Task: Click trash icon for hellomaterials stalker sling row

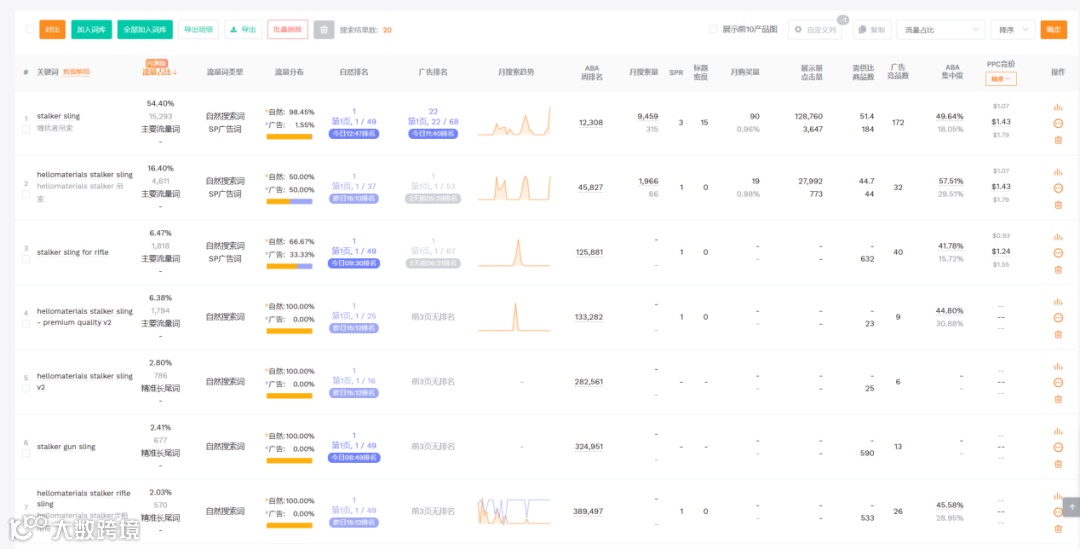Action: (x=1058, y=205)
